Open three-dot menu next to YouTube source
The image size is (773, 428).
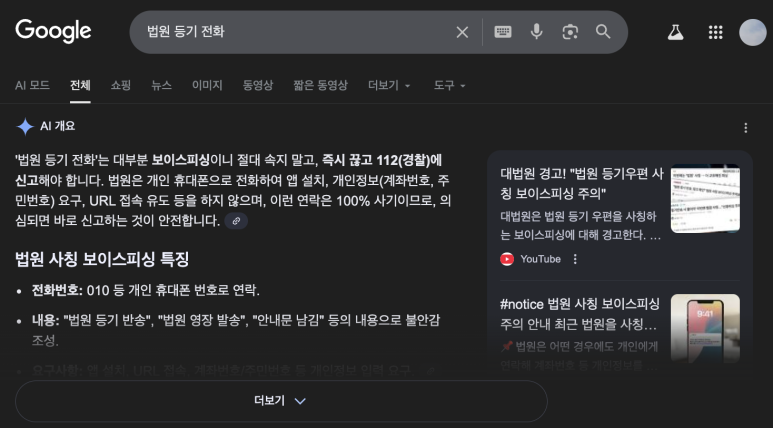[575, 259]
